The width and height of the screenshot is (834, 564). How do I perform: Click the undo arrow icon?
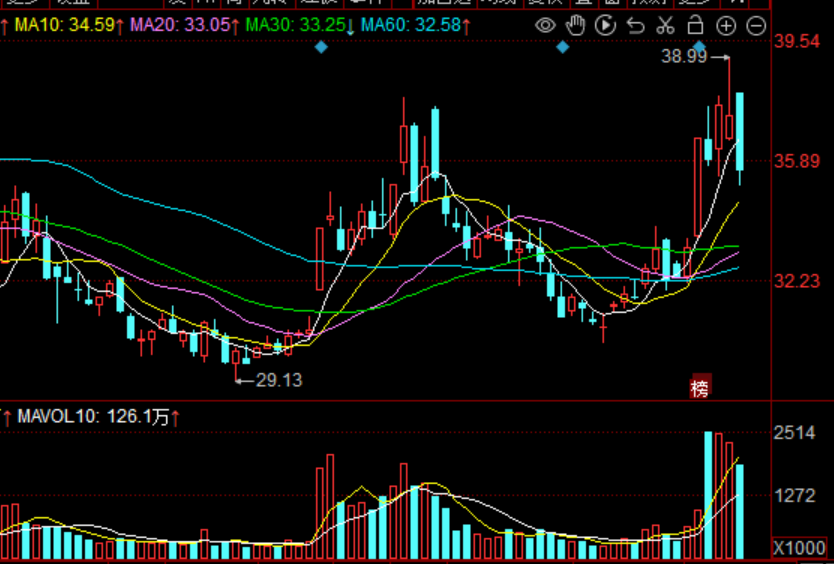(635, 26)
